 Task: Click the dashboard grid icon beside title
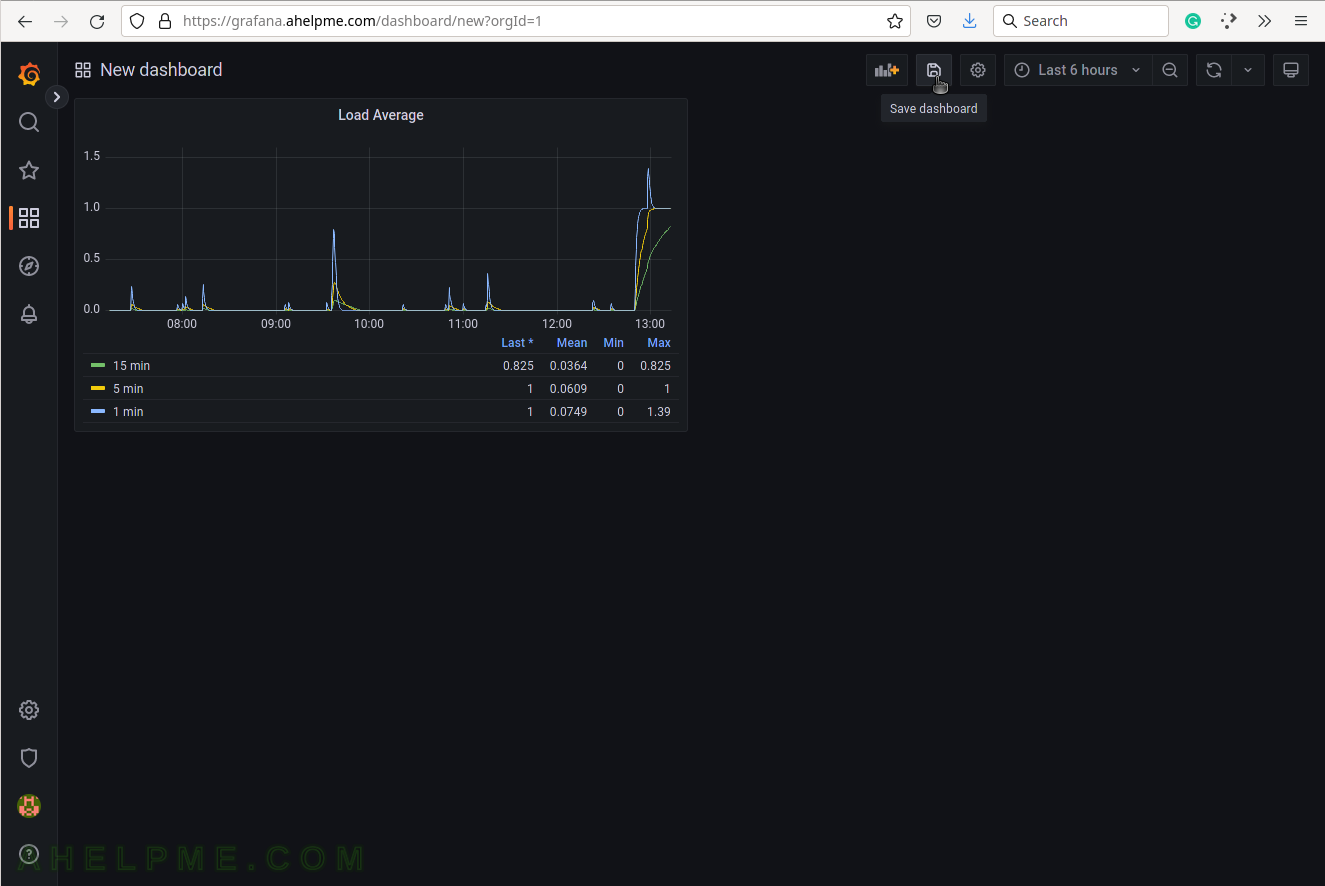tap(83, 70)
